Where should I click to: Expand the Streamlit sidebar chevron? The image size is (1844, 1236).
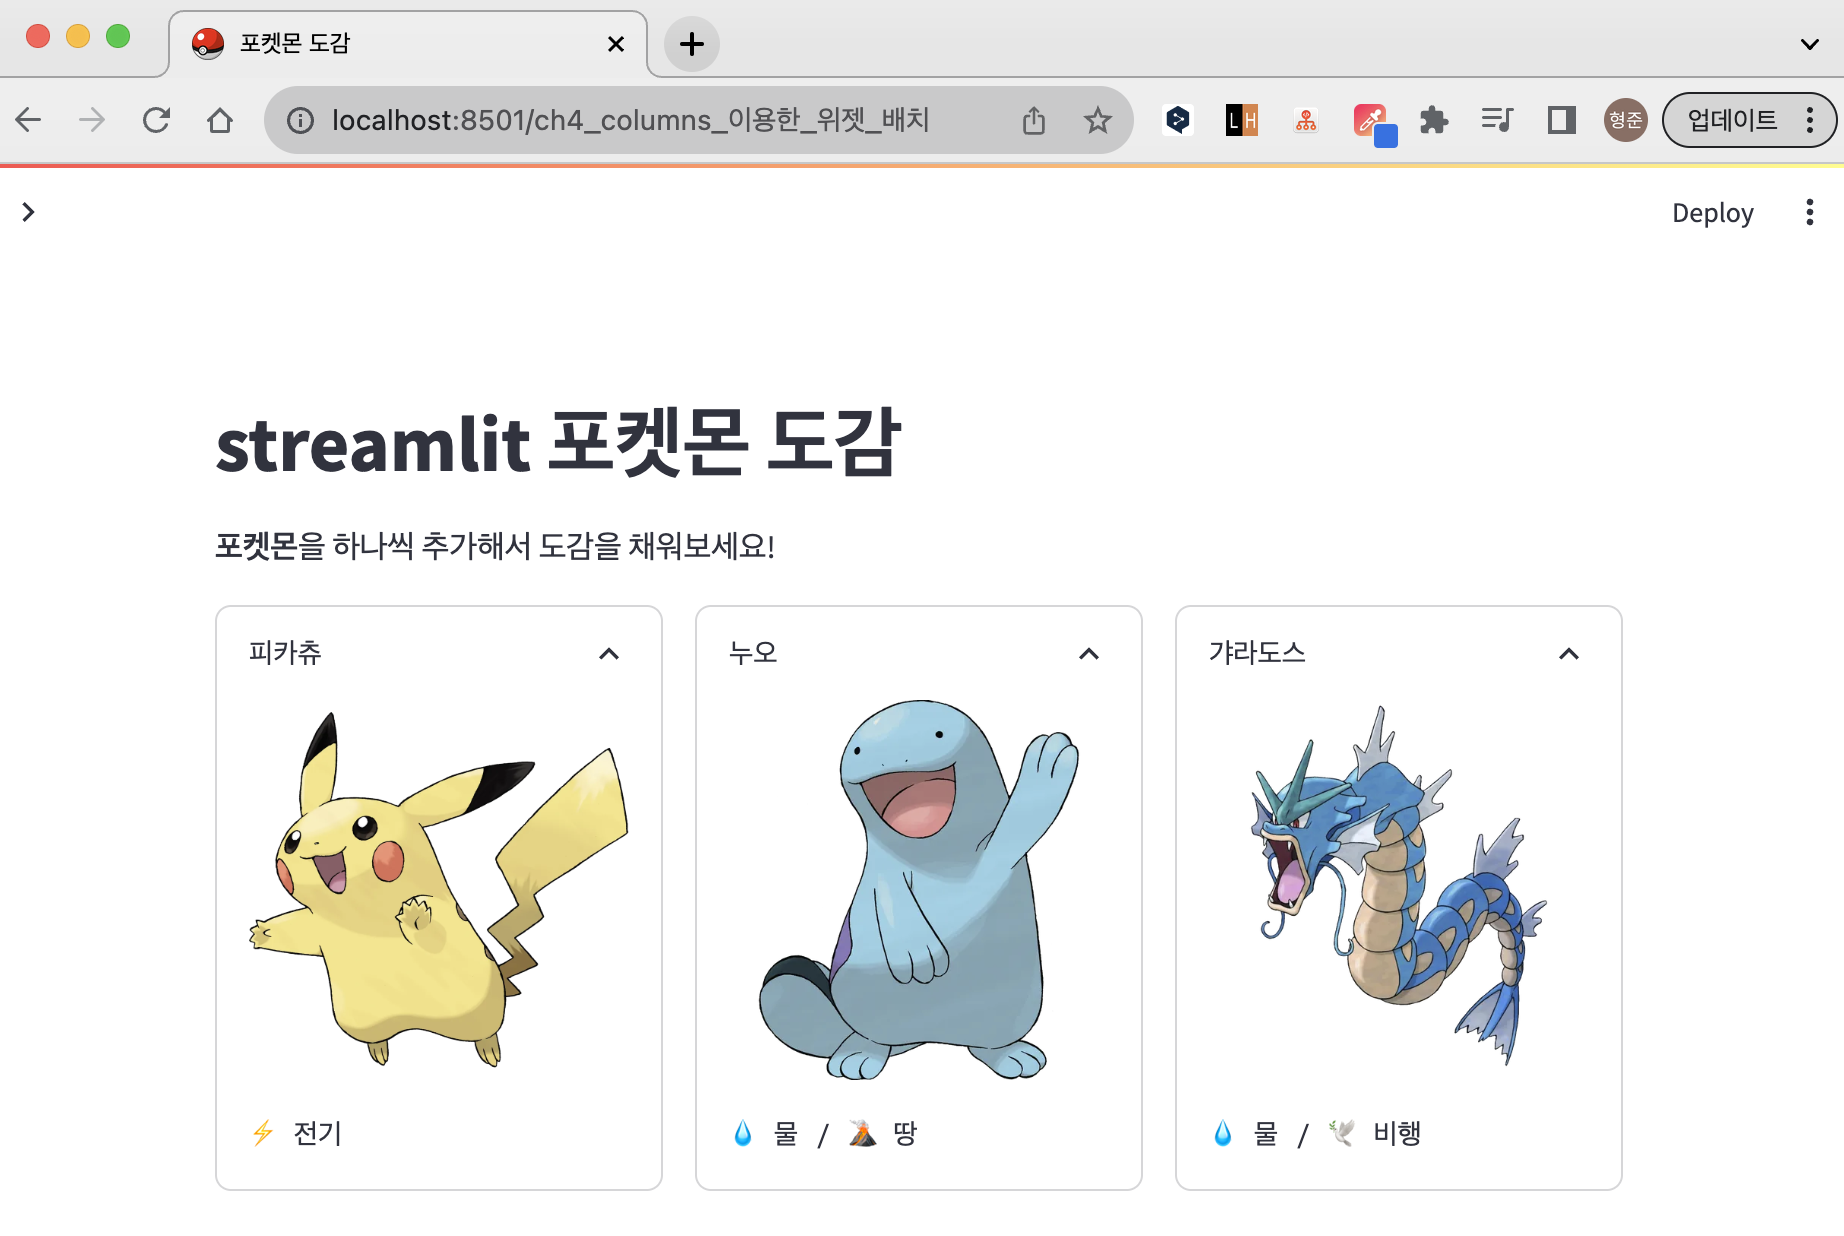click(x=29, y=212)
